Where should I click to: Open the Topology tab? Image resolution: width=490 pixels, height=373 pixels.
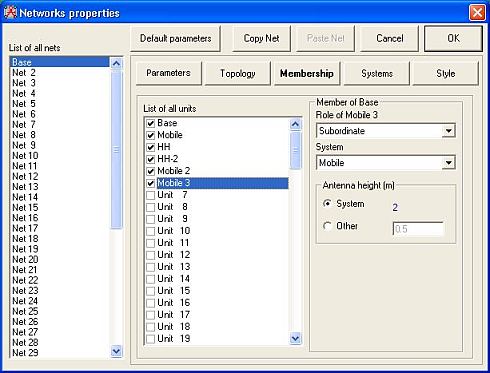[x=238, y=73]
